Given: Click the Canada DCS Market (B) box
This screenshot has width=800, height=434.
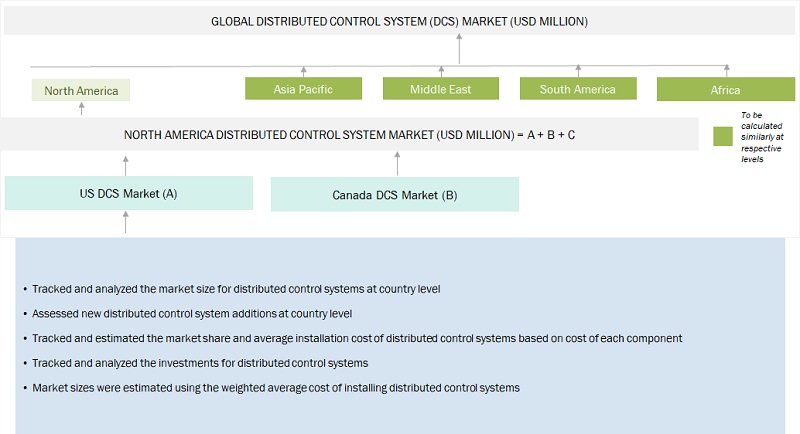Looking at the screenshot, I should click(x=395, y=195).
